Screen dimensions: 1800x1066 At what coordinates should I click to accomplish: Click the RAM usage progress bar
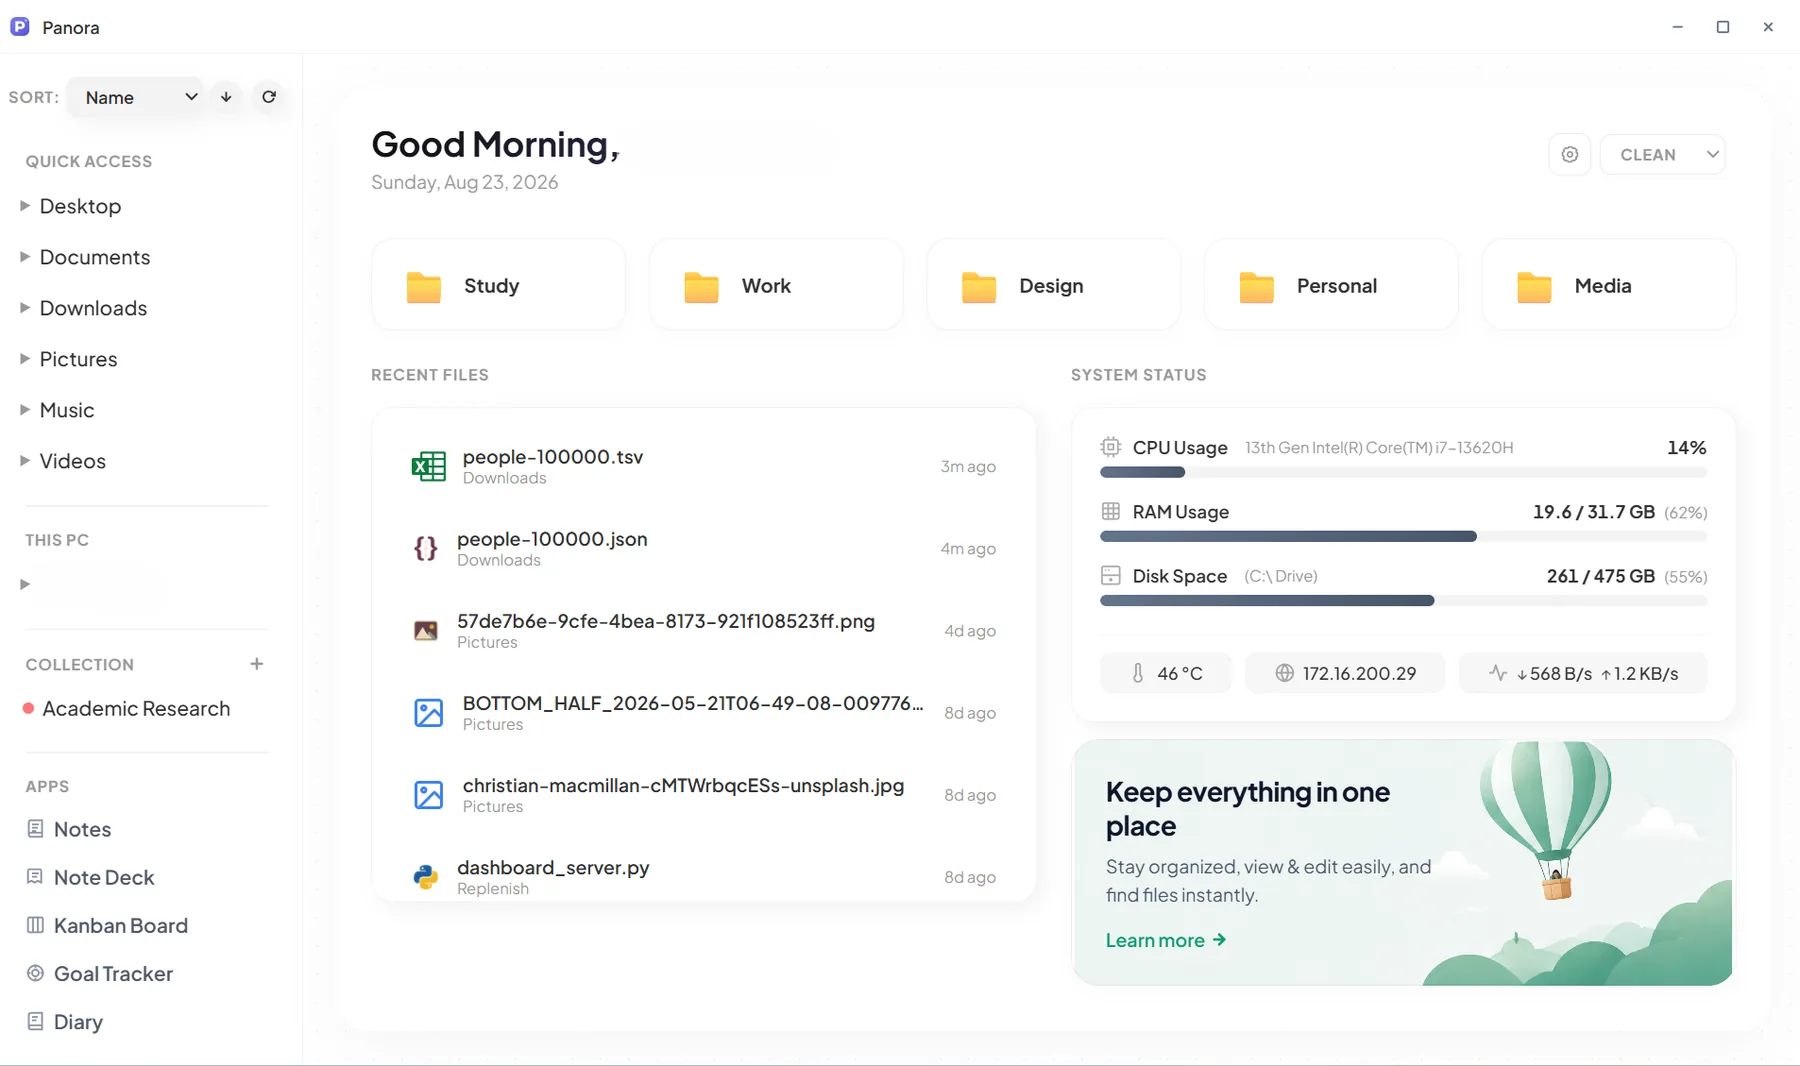tap(1403, 536)
